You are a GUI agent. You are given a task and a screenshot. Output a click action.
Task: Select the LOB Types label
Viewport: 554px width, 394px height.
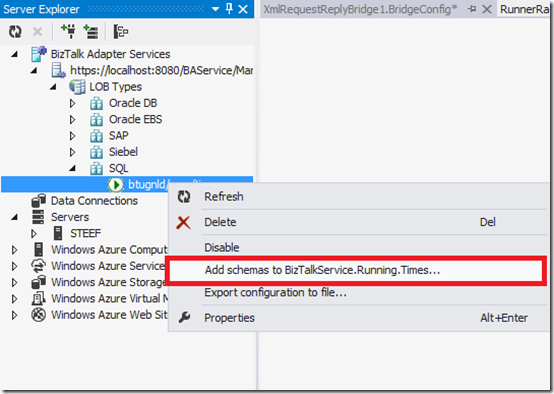[116, 87]
